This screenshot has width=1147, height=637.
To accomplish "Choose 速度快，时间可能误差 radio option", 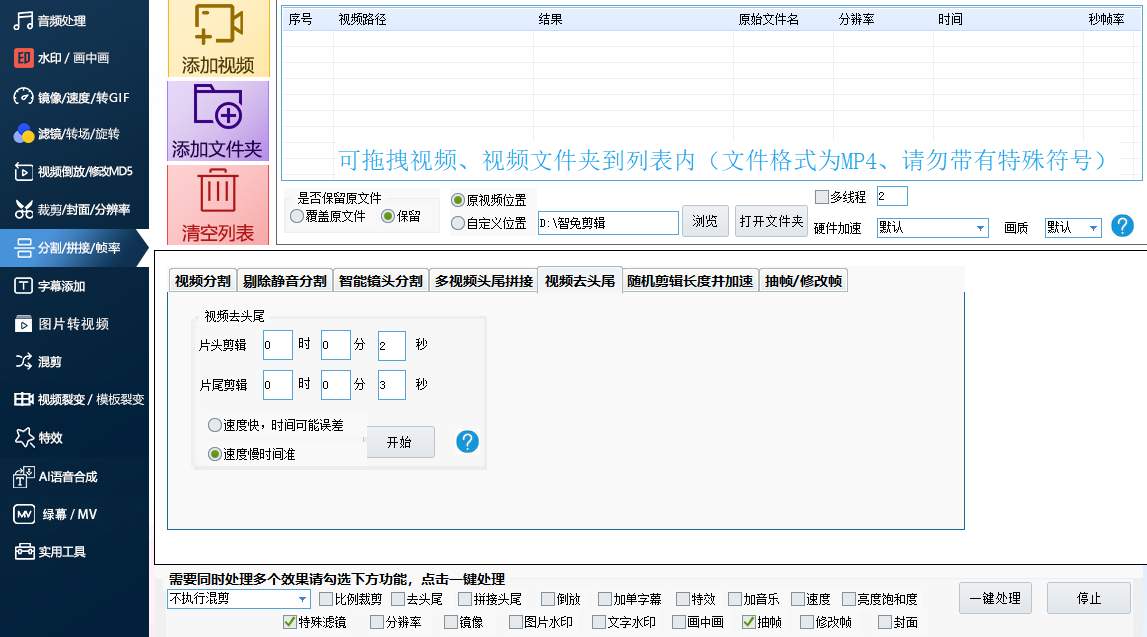I will [215, 425].
